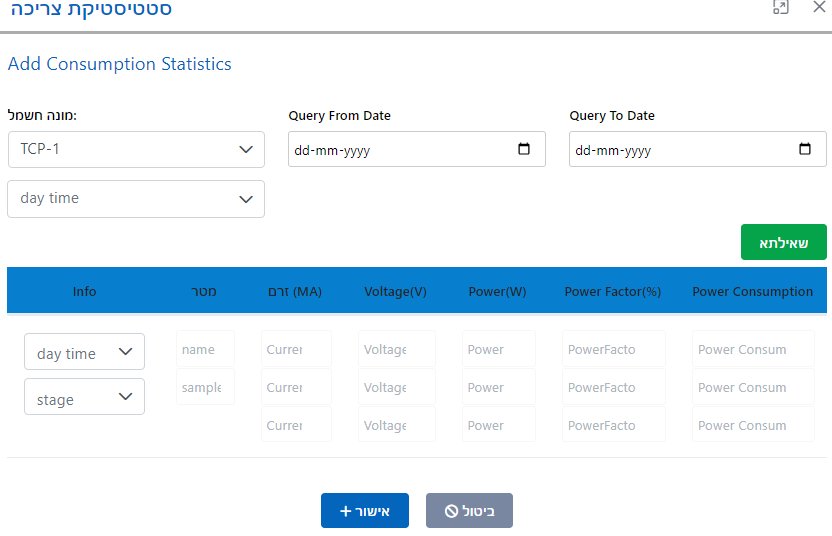The width and height of the screenshot is (832, 536).
Task: Click the first row PowerFactor input field
Action: coord(613,350)
